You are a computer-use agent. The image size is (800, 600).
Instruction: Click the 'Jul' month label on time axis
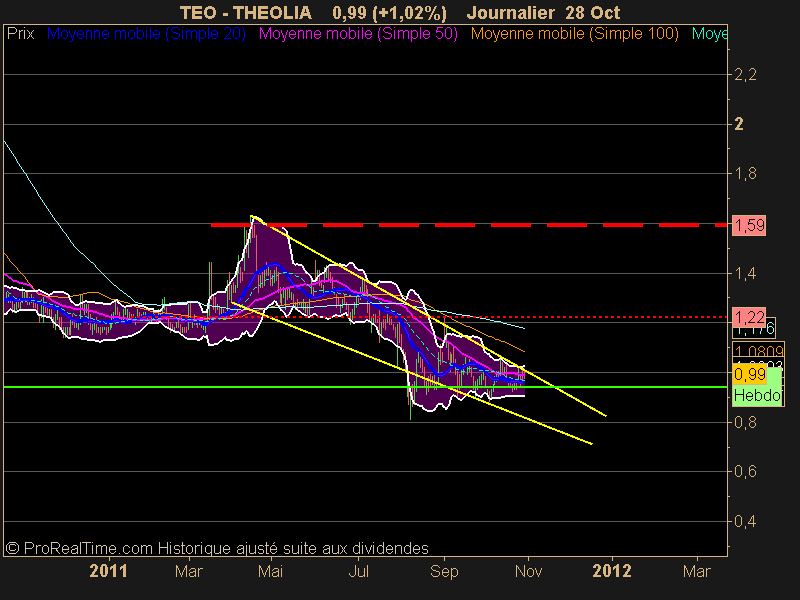(x=358, y=571)
